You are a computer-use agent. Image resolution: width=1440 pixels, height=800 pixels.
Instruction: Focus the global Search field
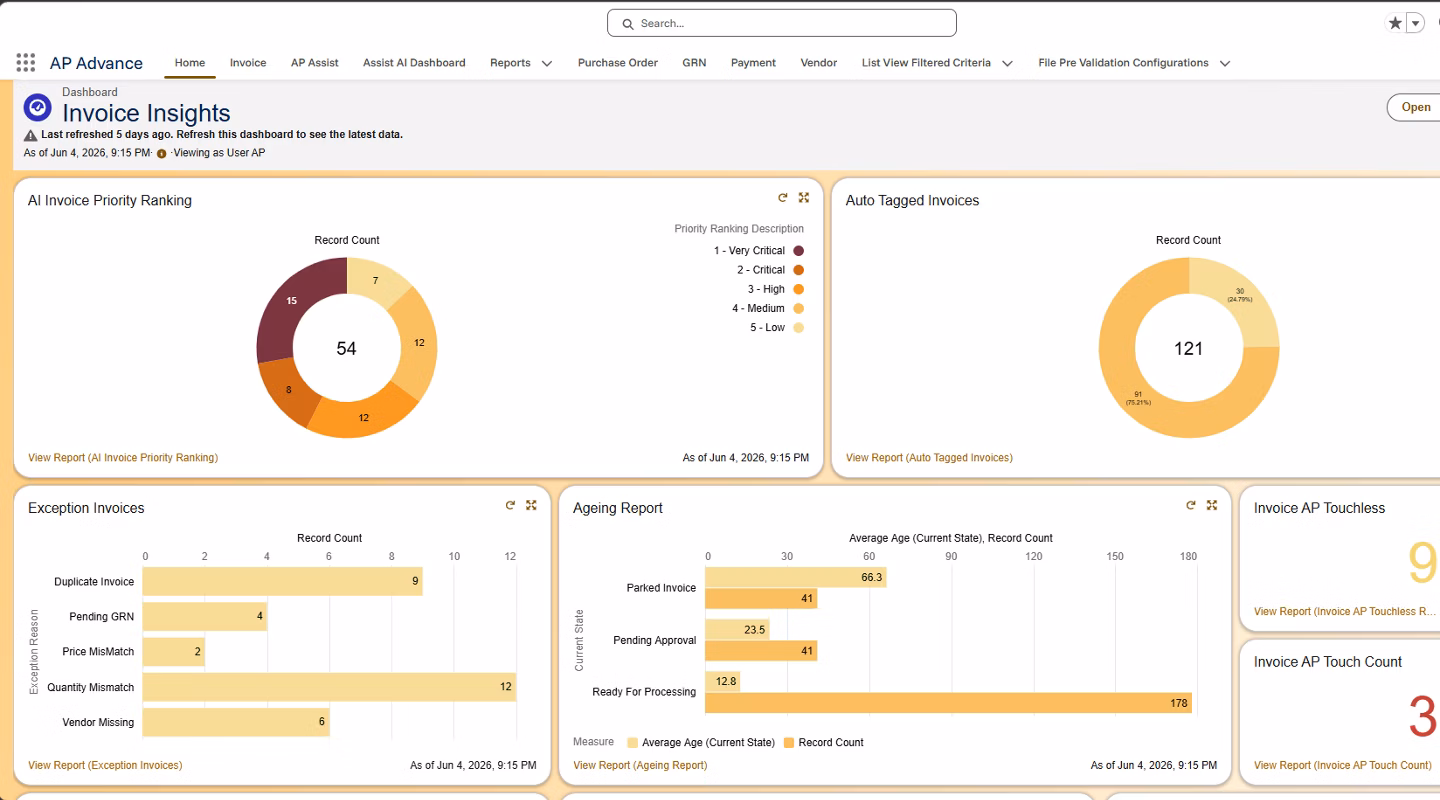tap(782, 23)
